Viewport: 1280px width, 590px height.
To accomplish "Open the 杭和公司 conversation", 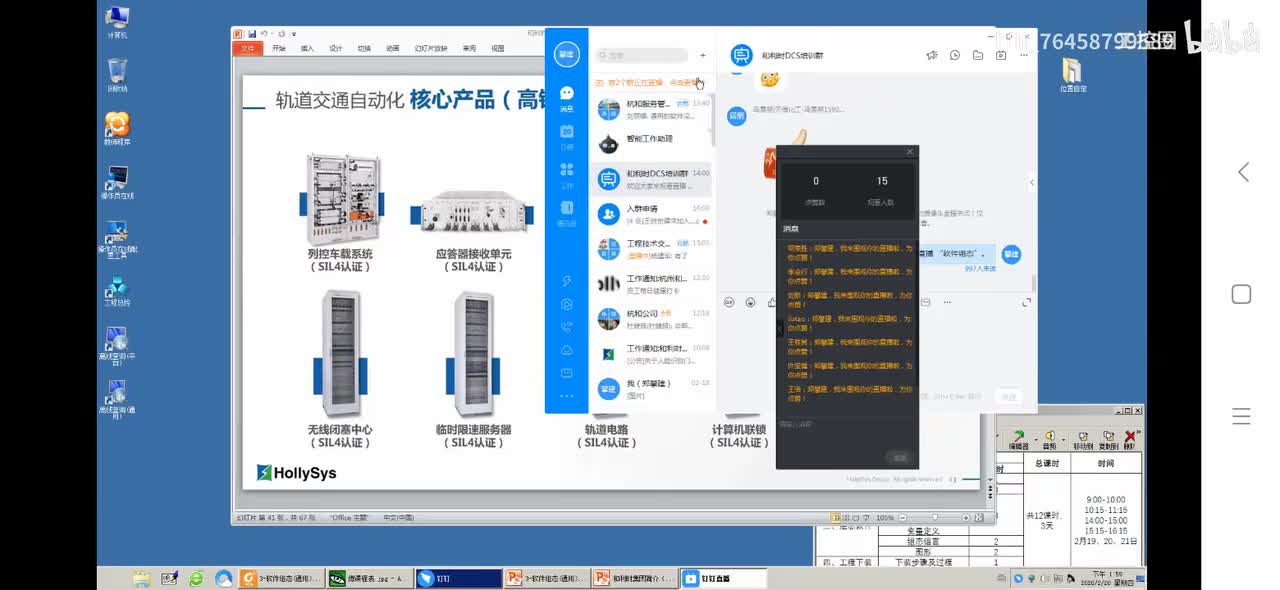I will 654,319.
